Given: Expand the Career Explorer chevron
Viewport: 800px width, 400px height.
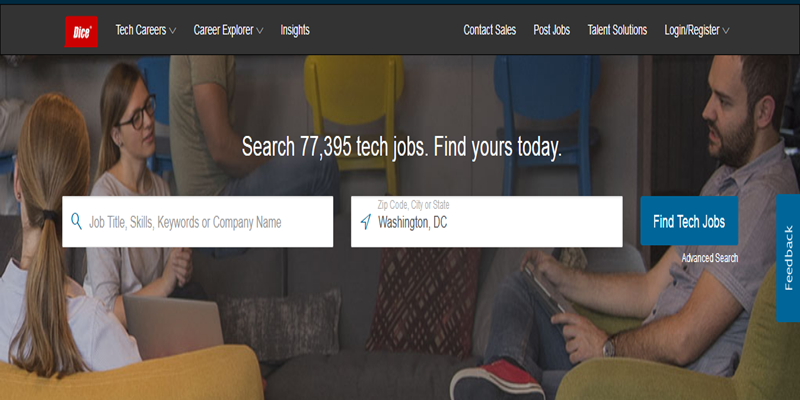Looking at the screenshot, I should [x=260, y=31].
